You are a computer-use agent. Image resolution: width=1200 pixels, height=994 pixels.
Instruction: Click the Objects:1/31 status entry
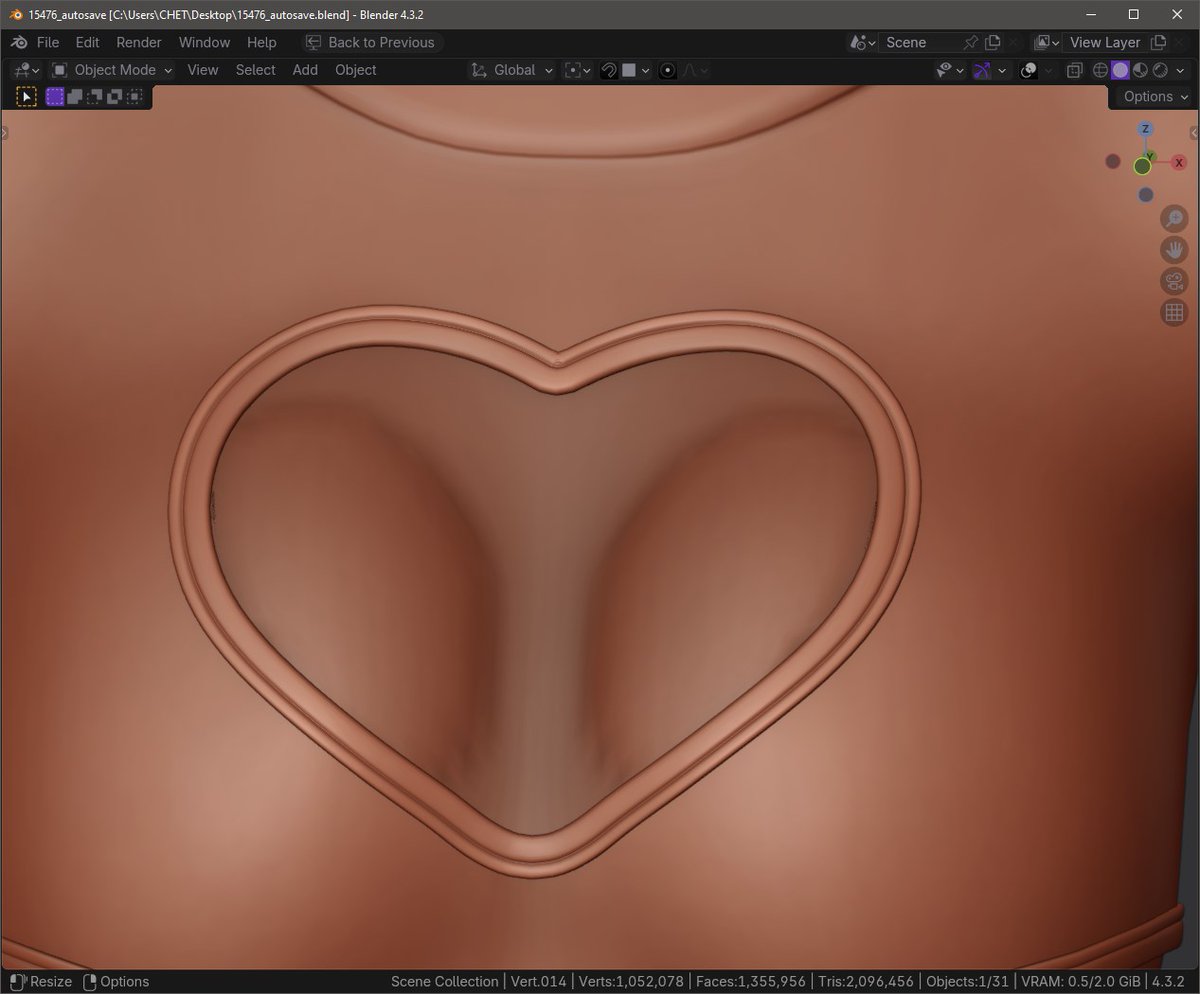[967, 981]
